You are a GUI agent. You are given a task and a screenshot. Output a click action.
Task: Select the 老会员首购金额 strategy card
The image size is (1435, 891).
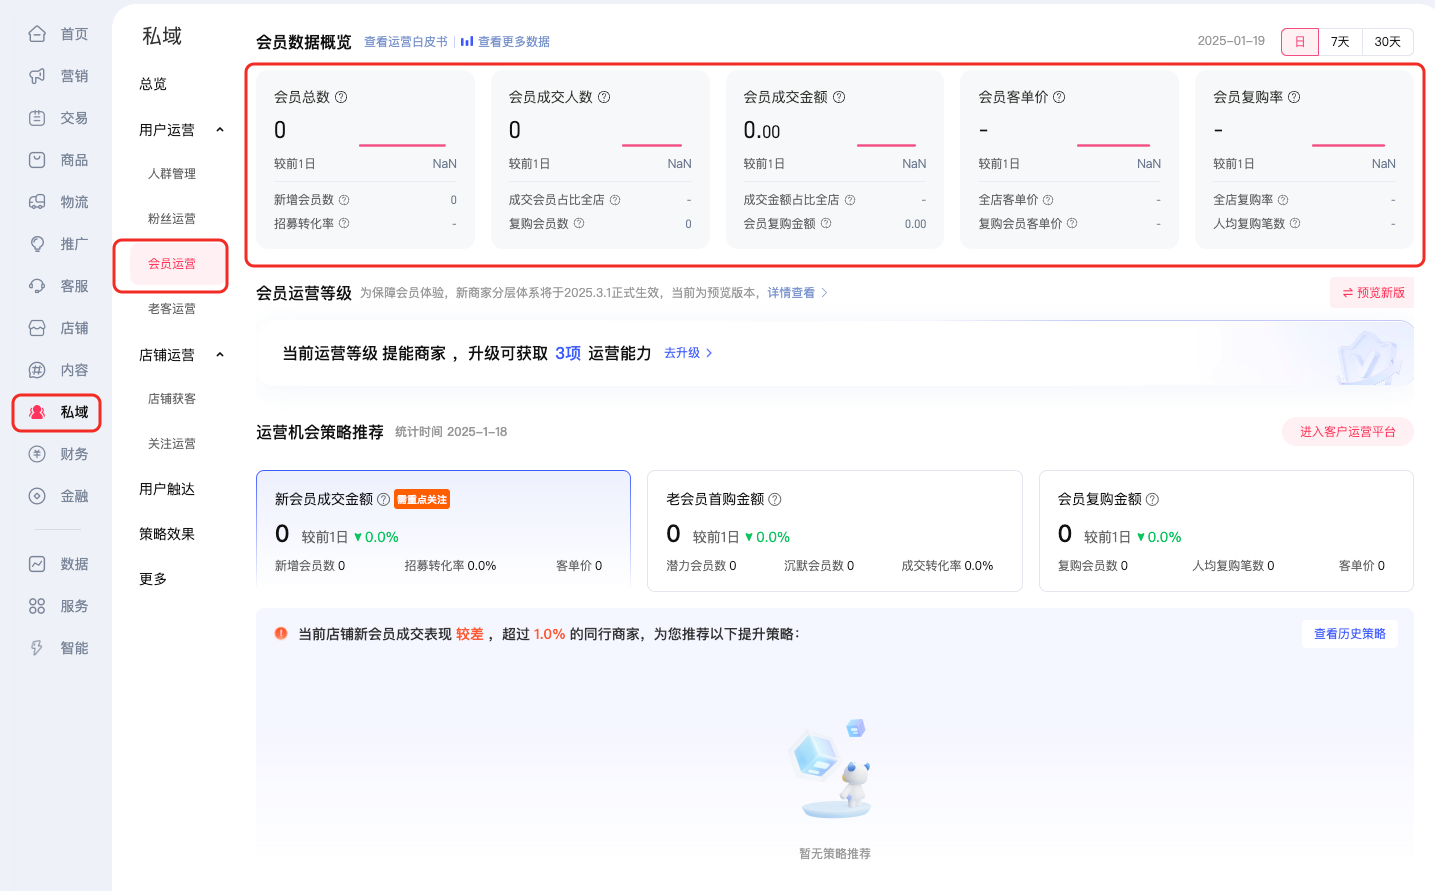[x=835, y=531]
